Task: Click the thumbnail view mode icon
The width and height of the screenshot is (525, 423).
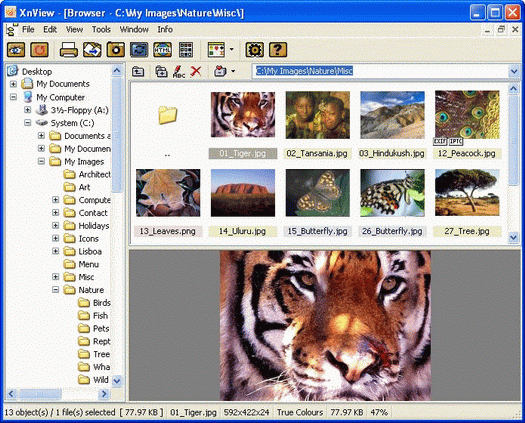Action: click(x=216, y=50)
